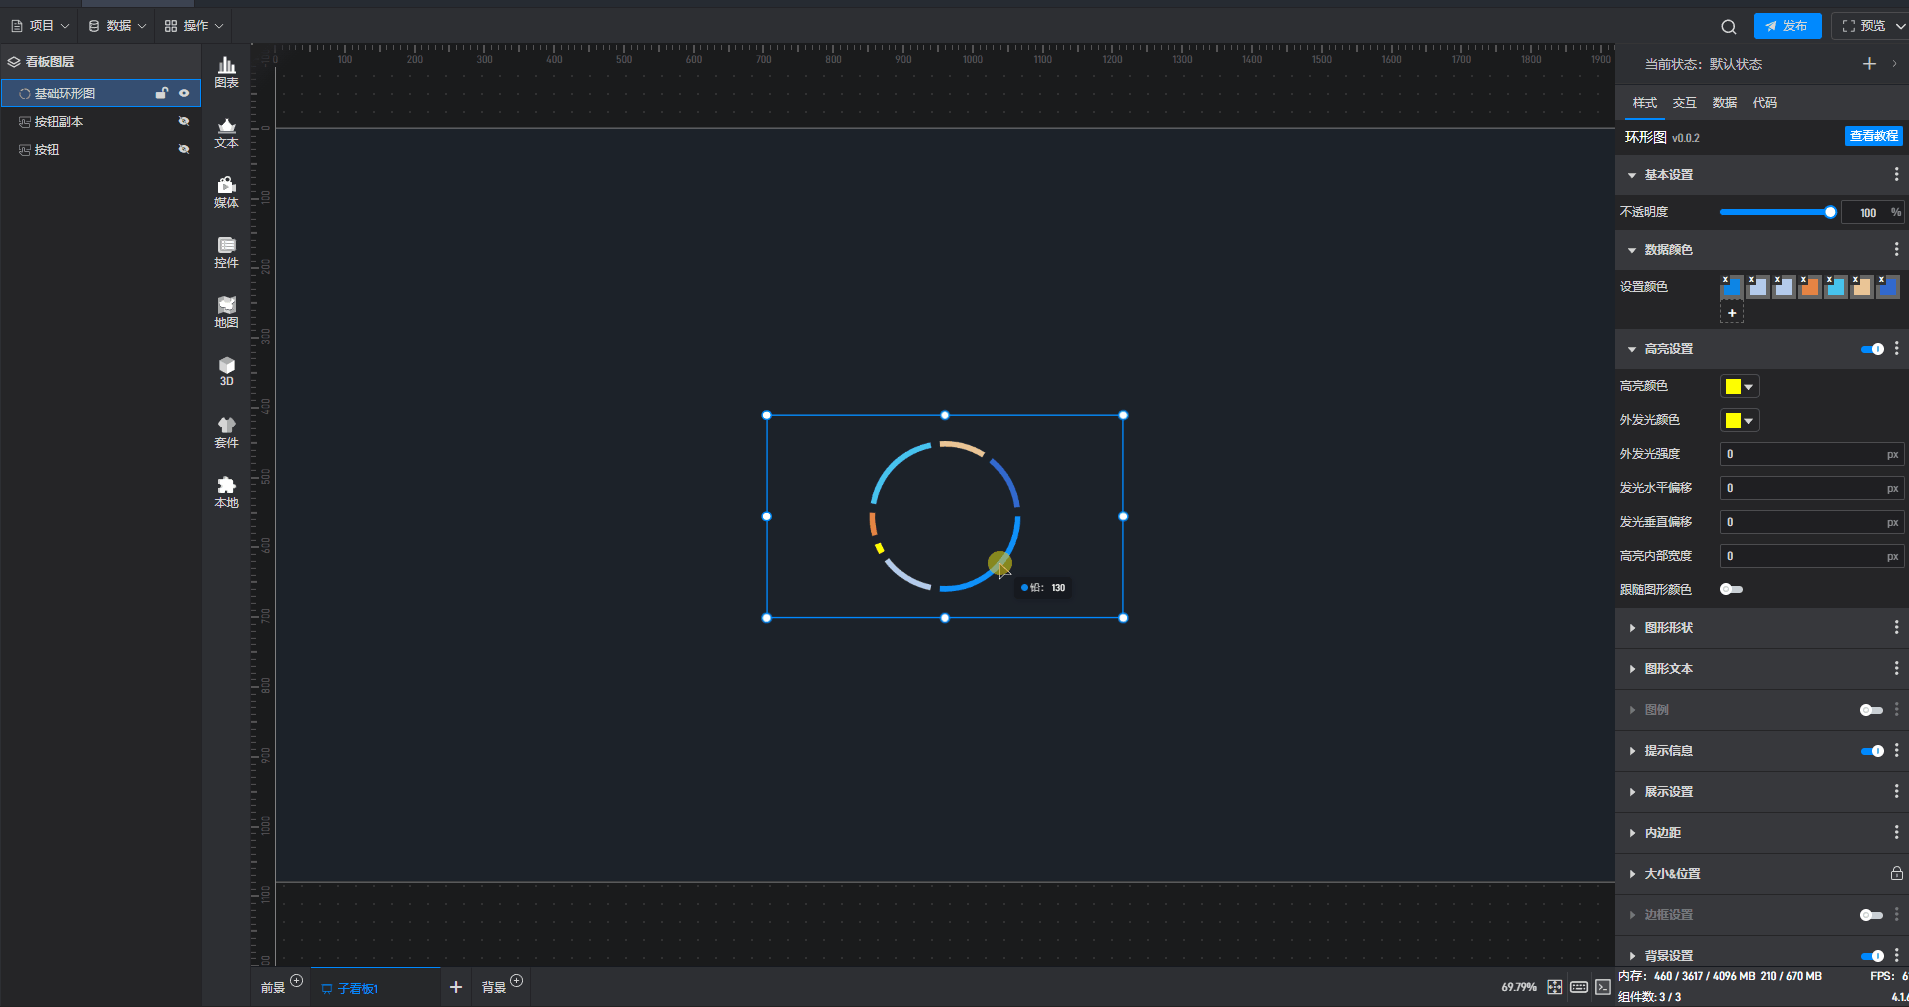Expand the 图形形状 section

1668,628
